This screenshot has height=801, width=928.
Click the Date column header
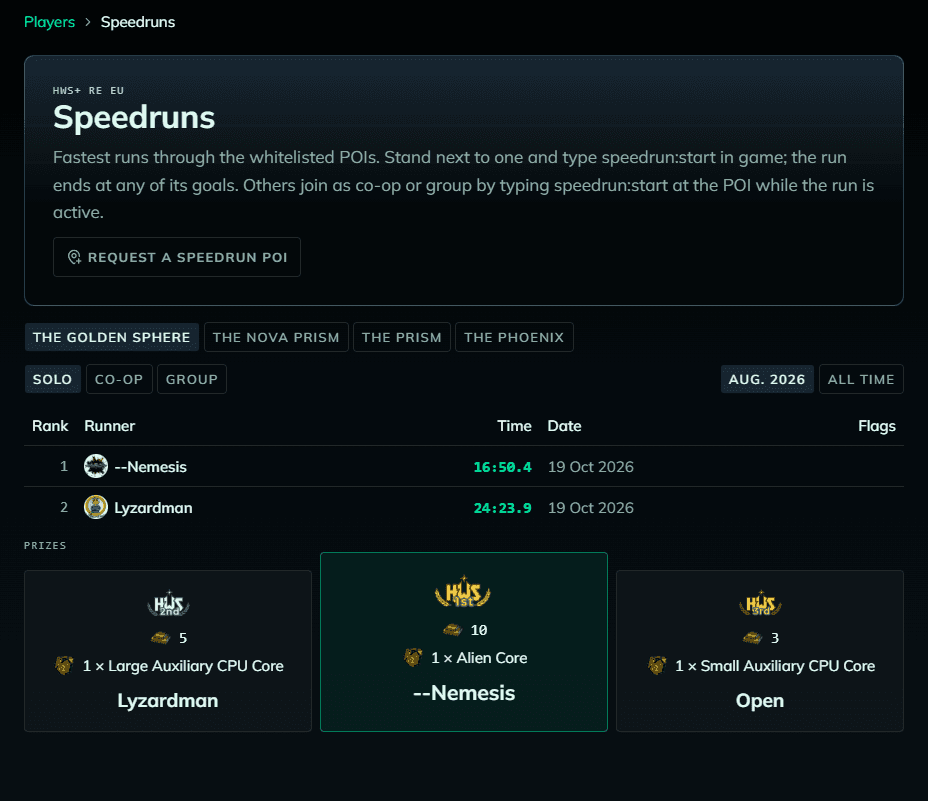pos(564,426)
